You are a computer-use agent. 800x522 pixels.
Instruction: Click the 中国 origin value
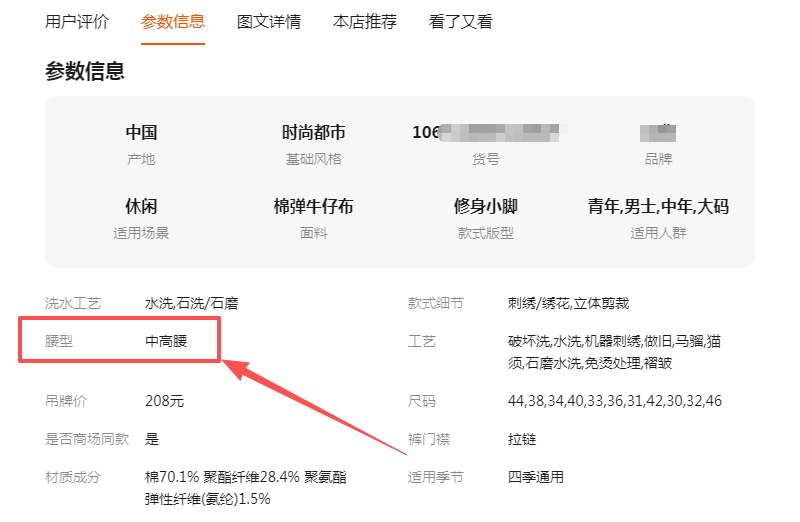point(141,132)
